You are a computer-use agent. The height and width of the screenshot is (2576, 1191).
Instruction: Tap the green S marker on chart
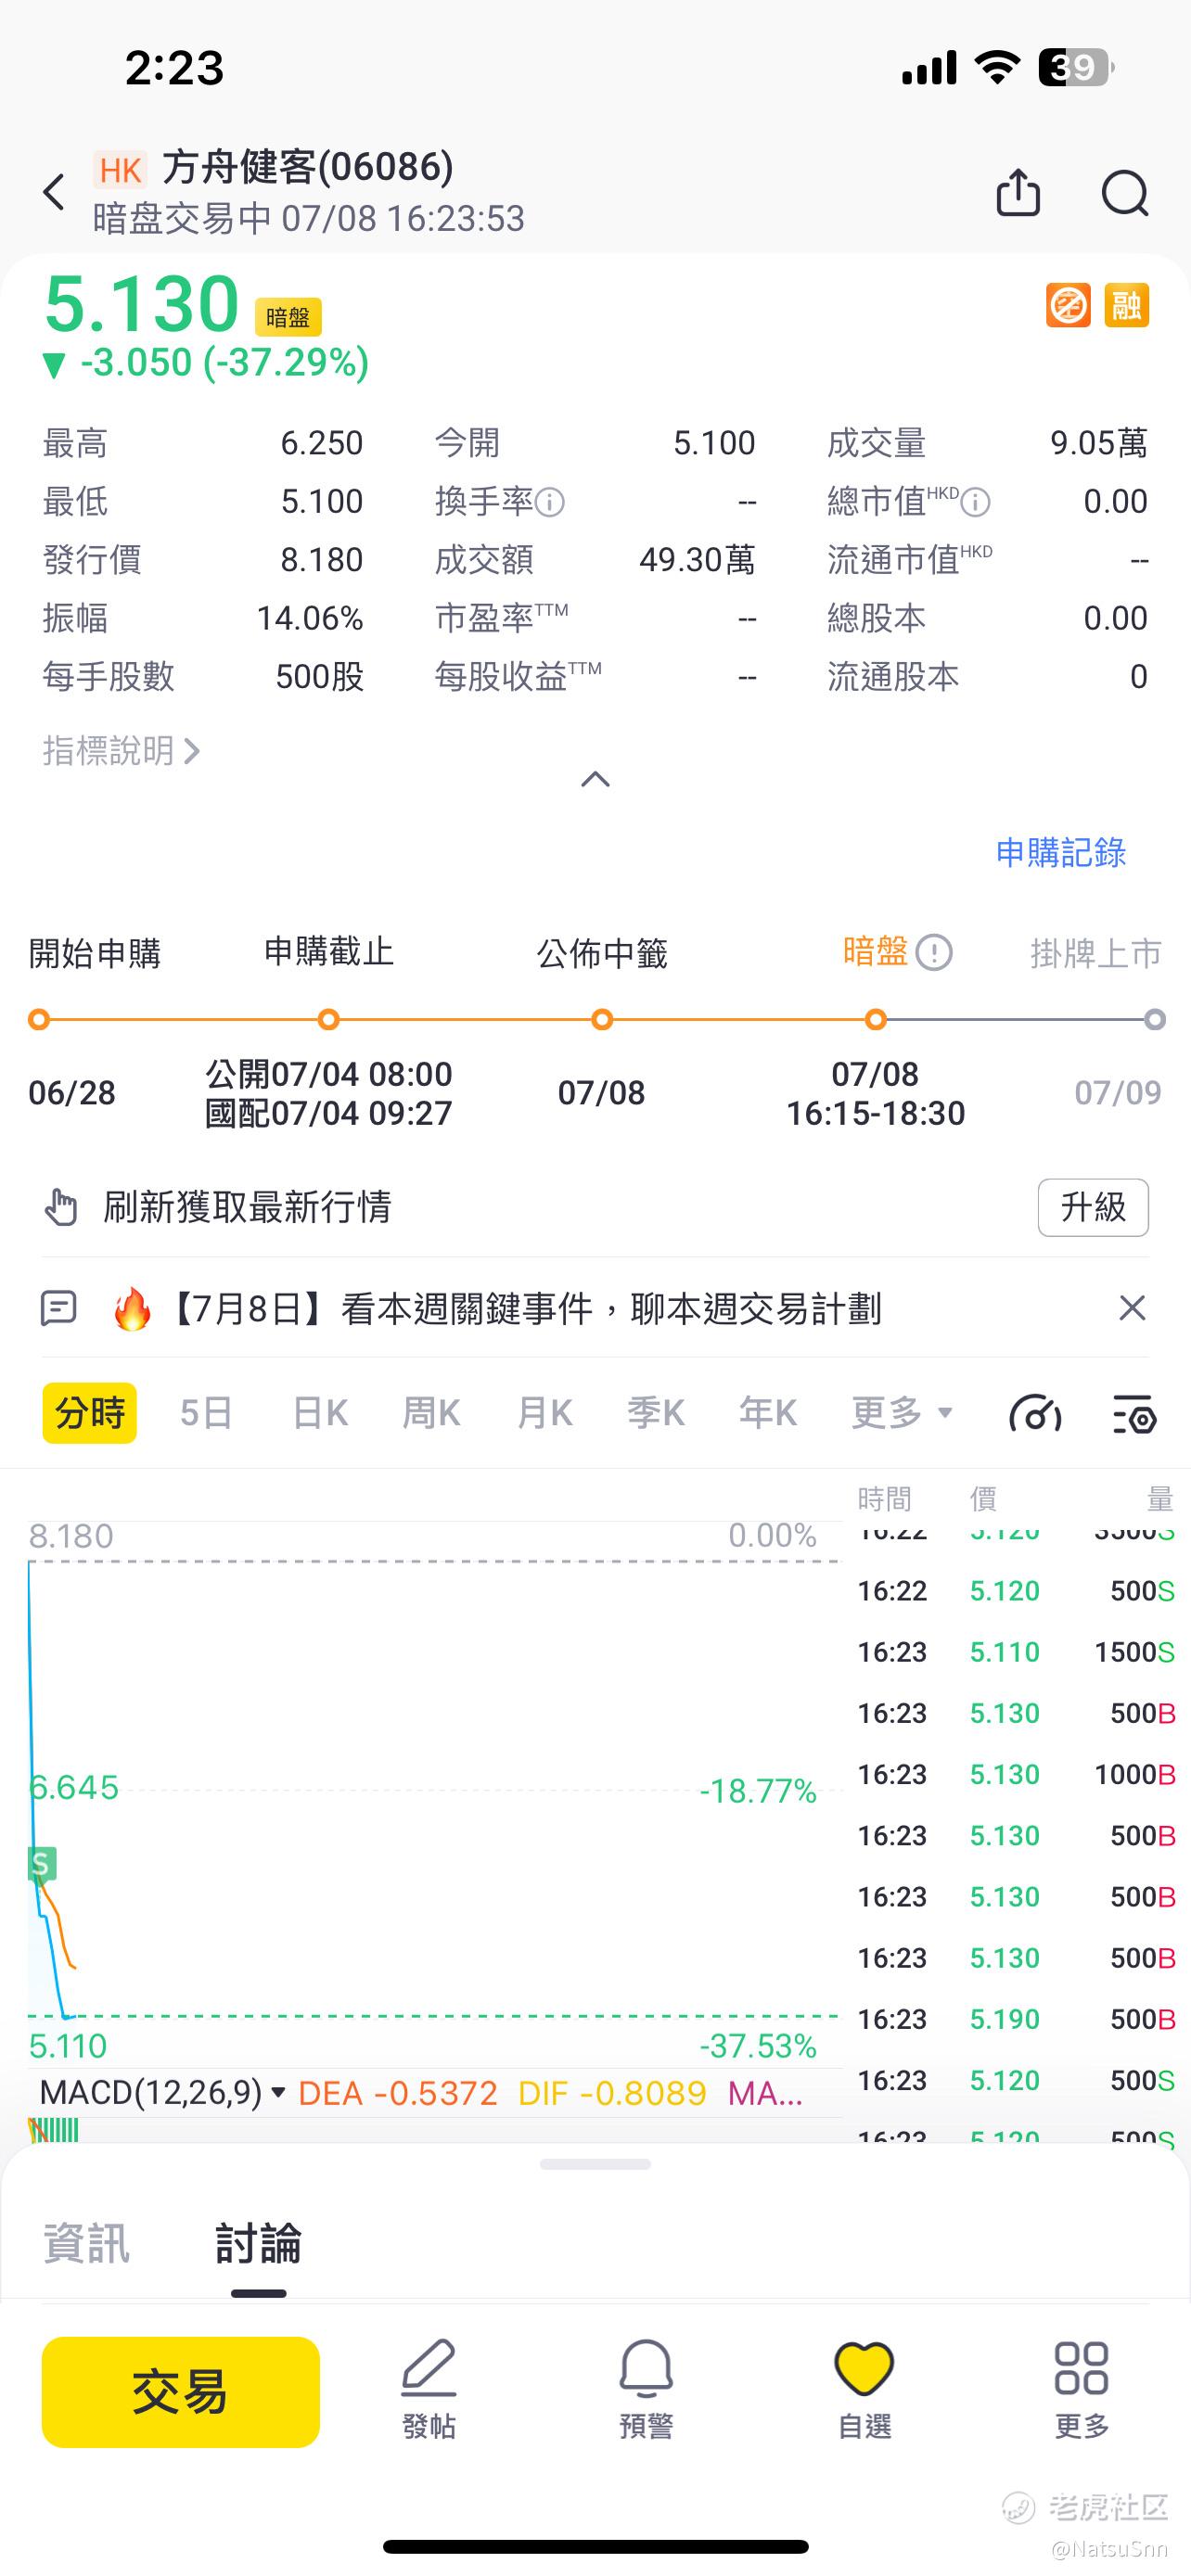41,1863
